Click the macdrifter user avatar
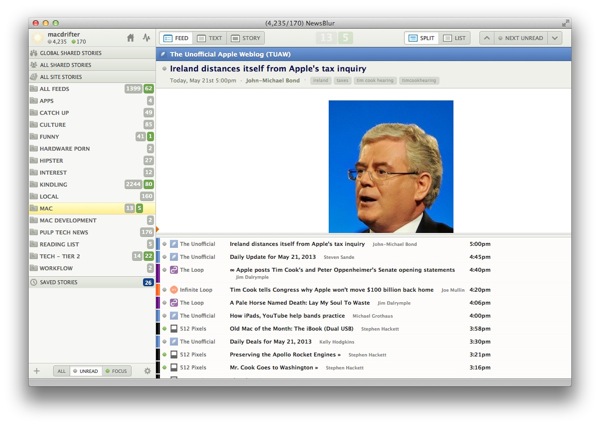 [x=38, y=38]
